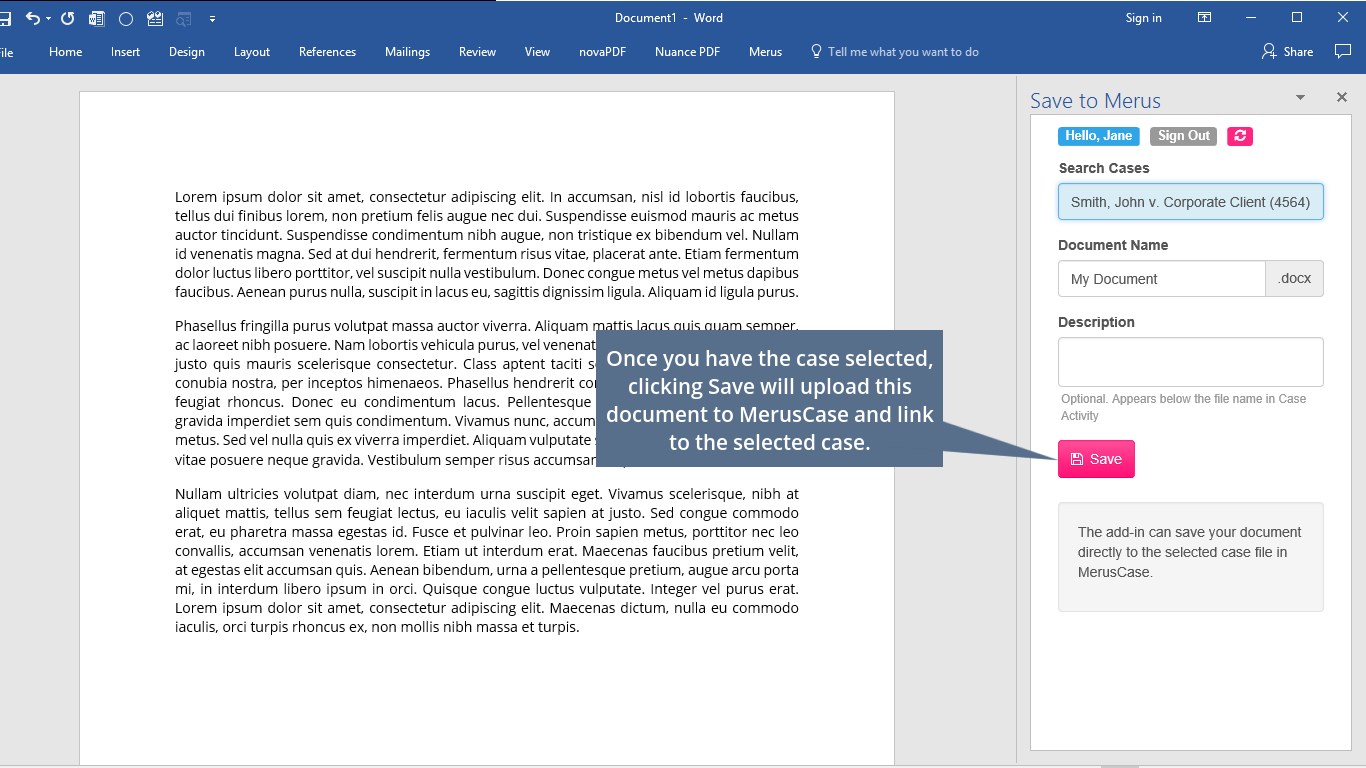1366x768 pixels.
Task: Open the Save to Merus pane options dropdown
Action: pos(1300,97)
